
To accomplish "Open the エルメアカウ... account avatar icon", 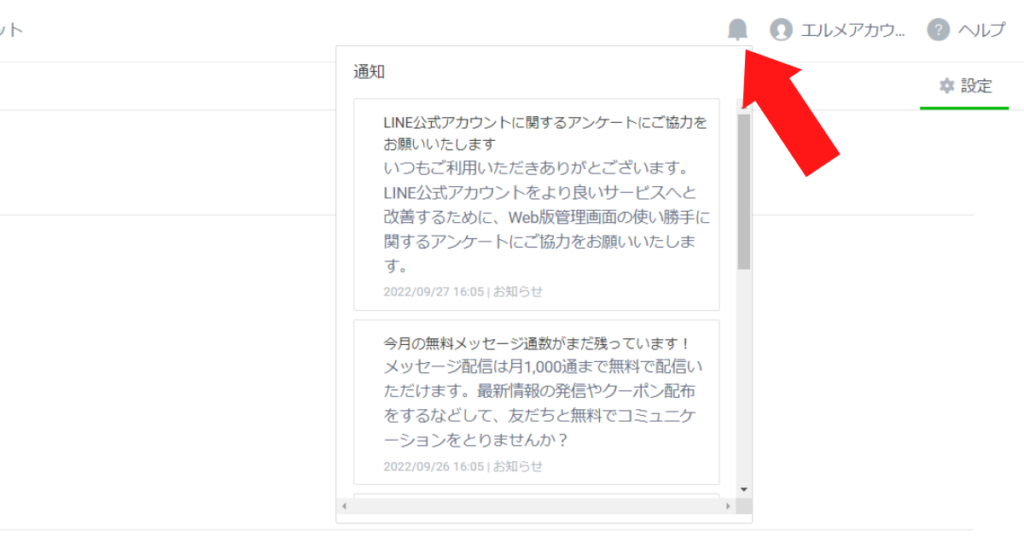I will [x=780, y=29].
